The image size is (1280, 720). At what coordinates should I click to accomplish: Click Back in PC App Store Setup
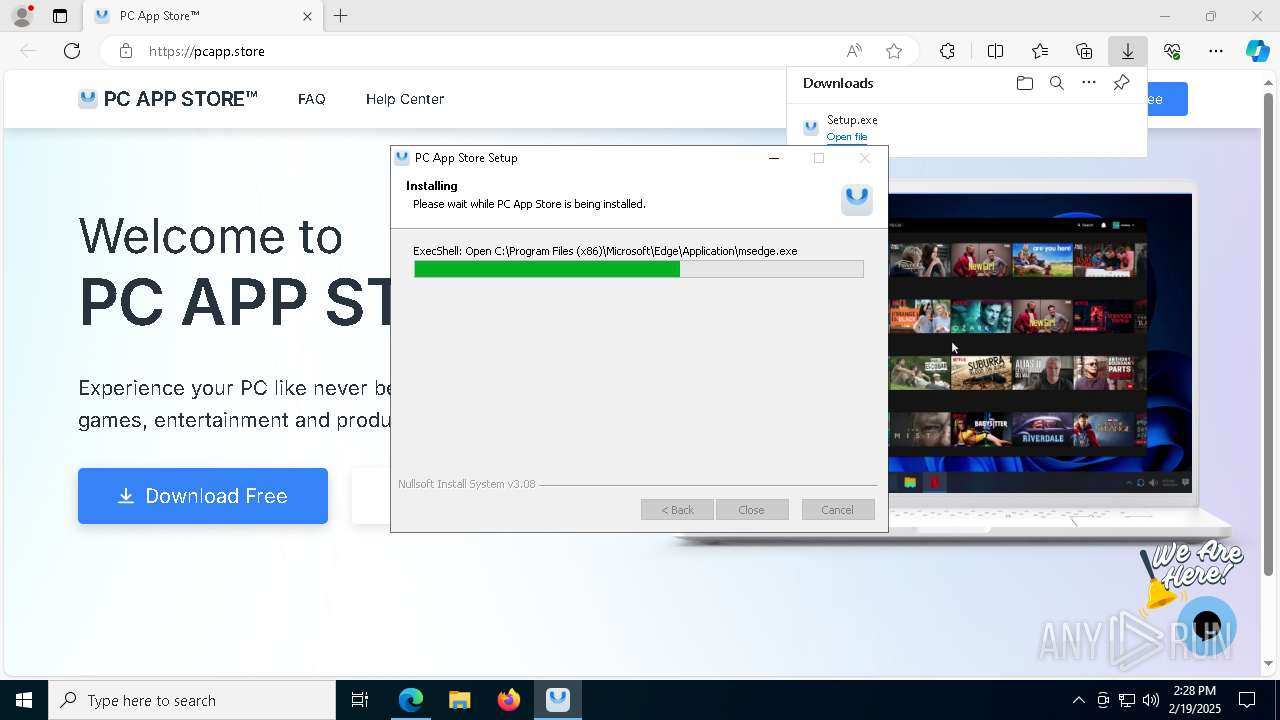677,510
